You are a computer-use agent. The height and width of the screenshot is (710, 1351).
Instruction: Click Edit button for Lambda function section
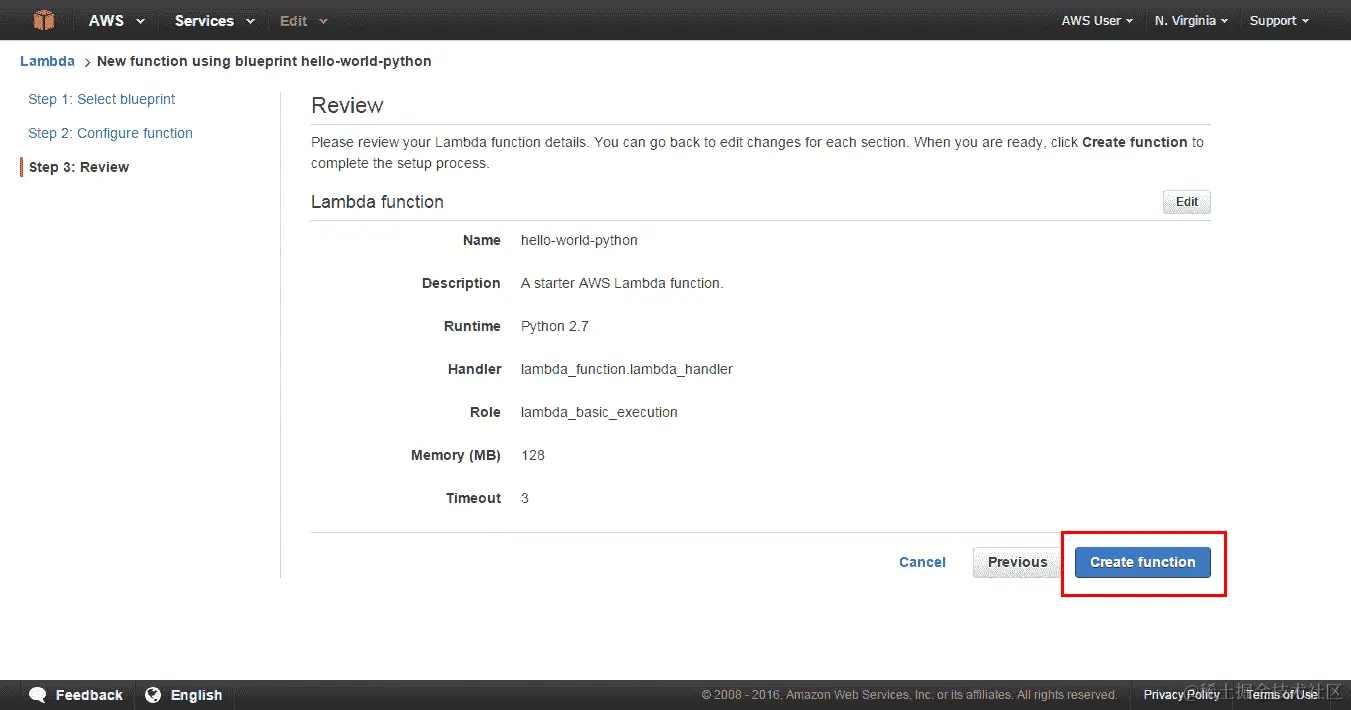click(x=1187, y=202)
